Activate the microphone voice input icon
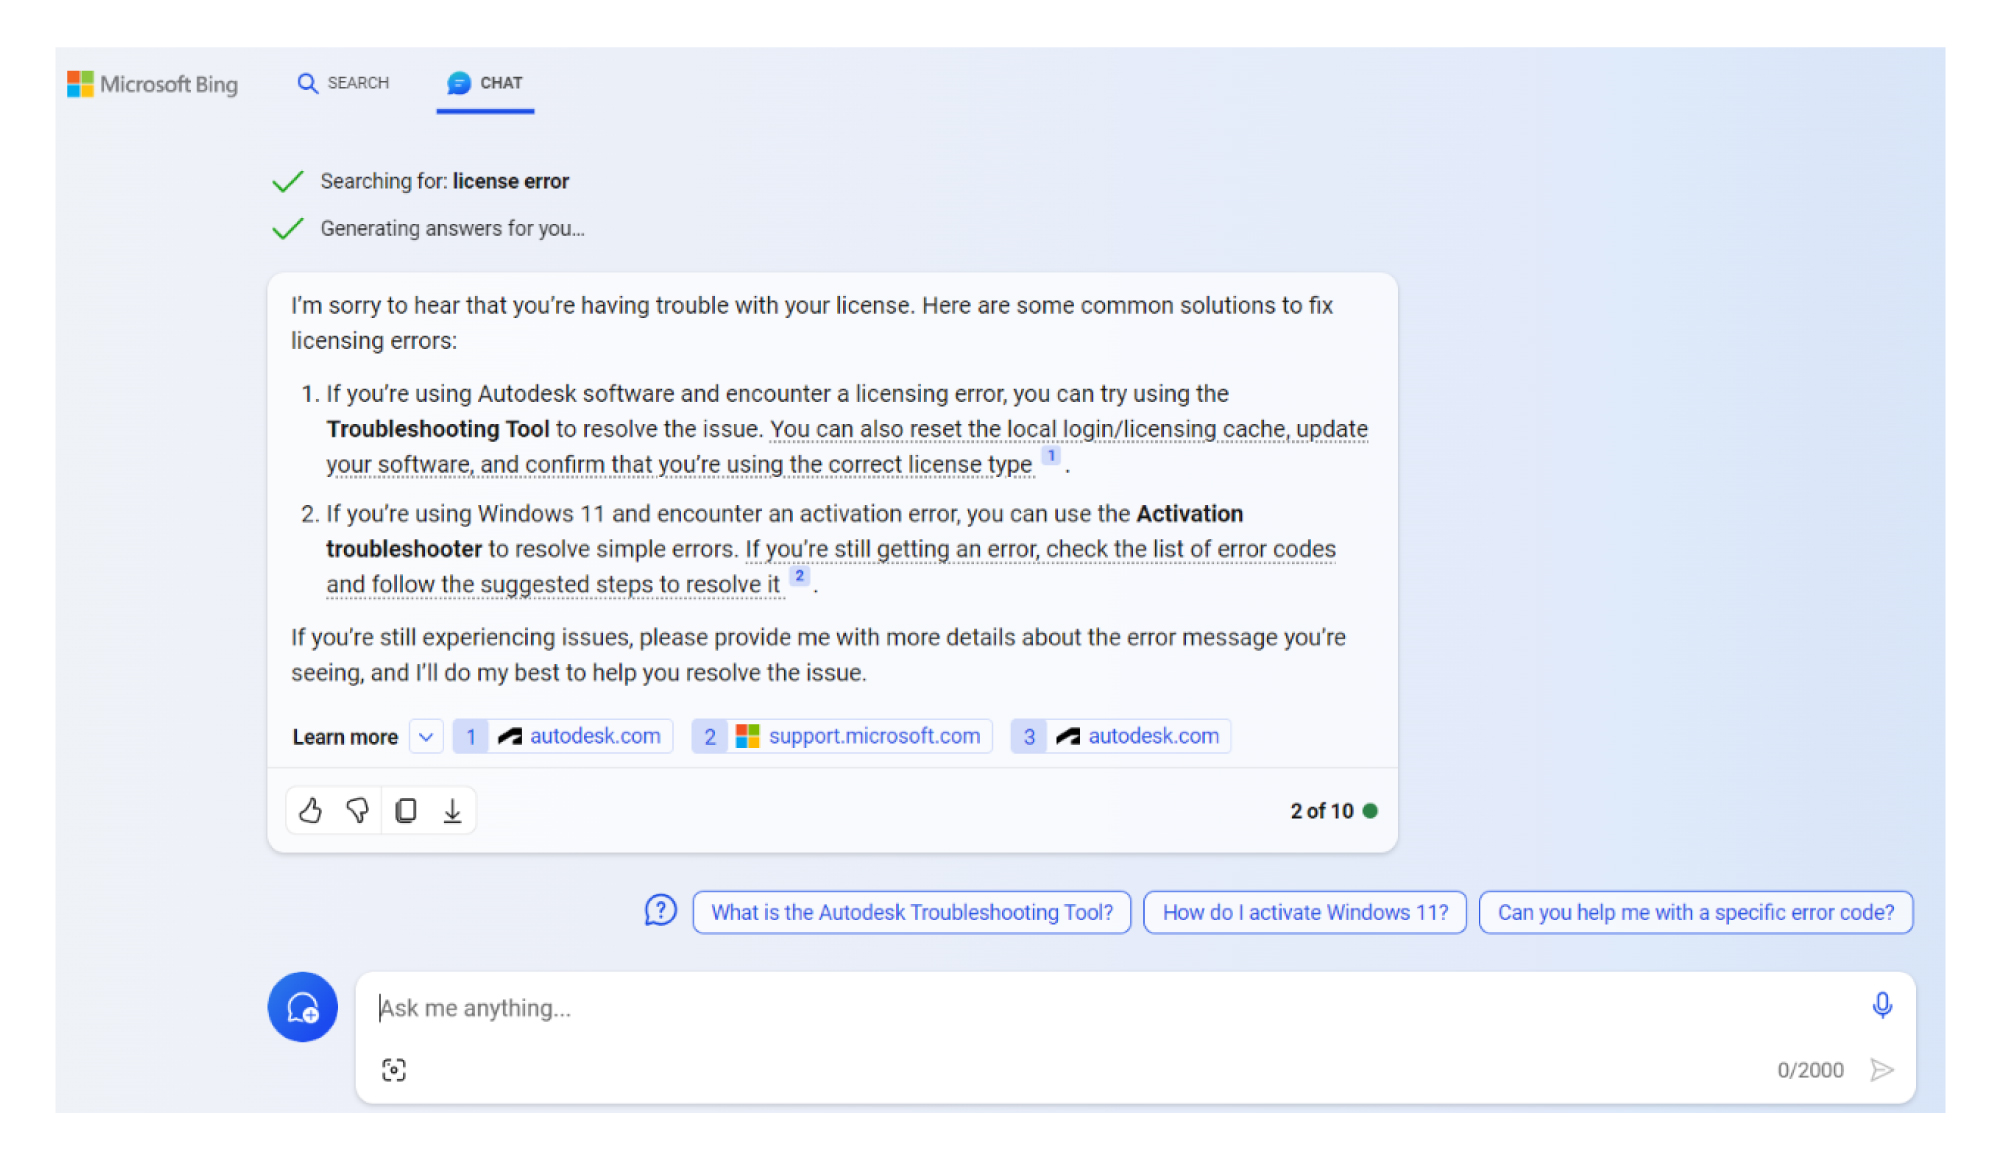This screenshot has height=1159, width=2000. pos(1881,1005)
